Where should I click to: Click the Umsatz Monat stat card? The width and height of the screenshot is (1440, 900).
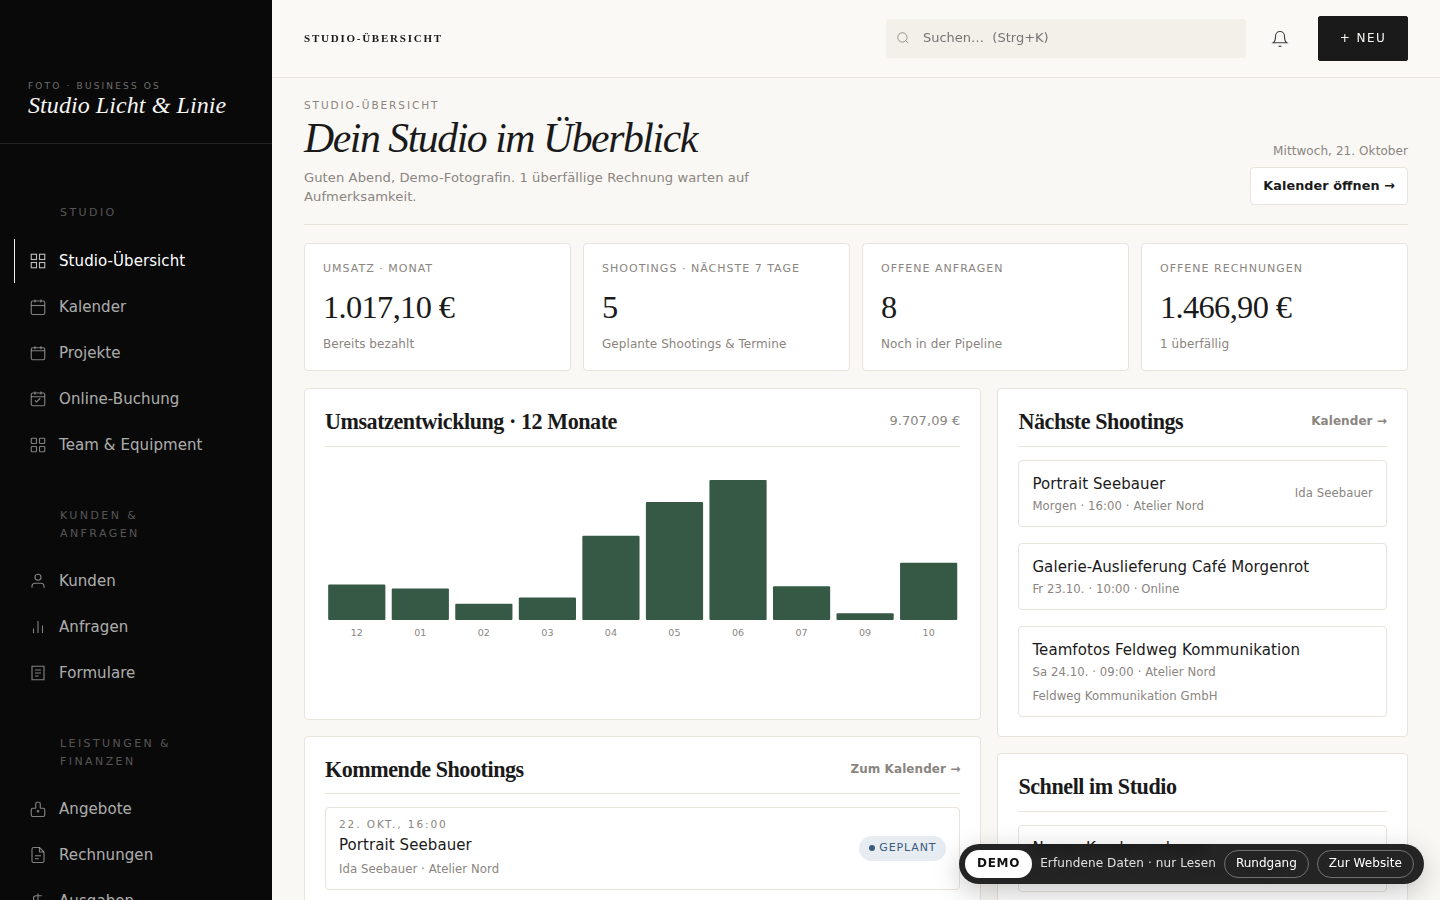click(437, 307)
